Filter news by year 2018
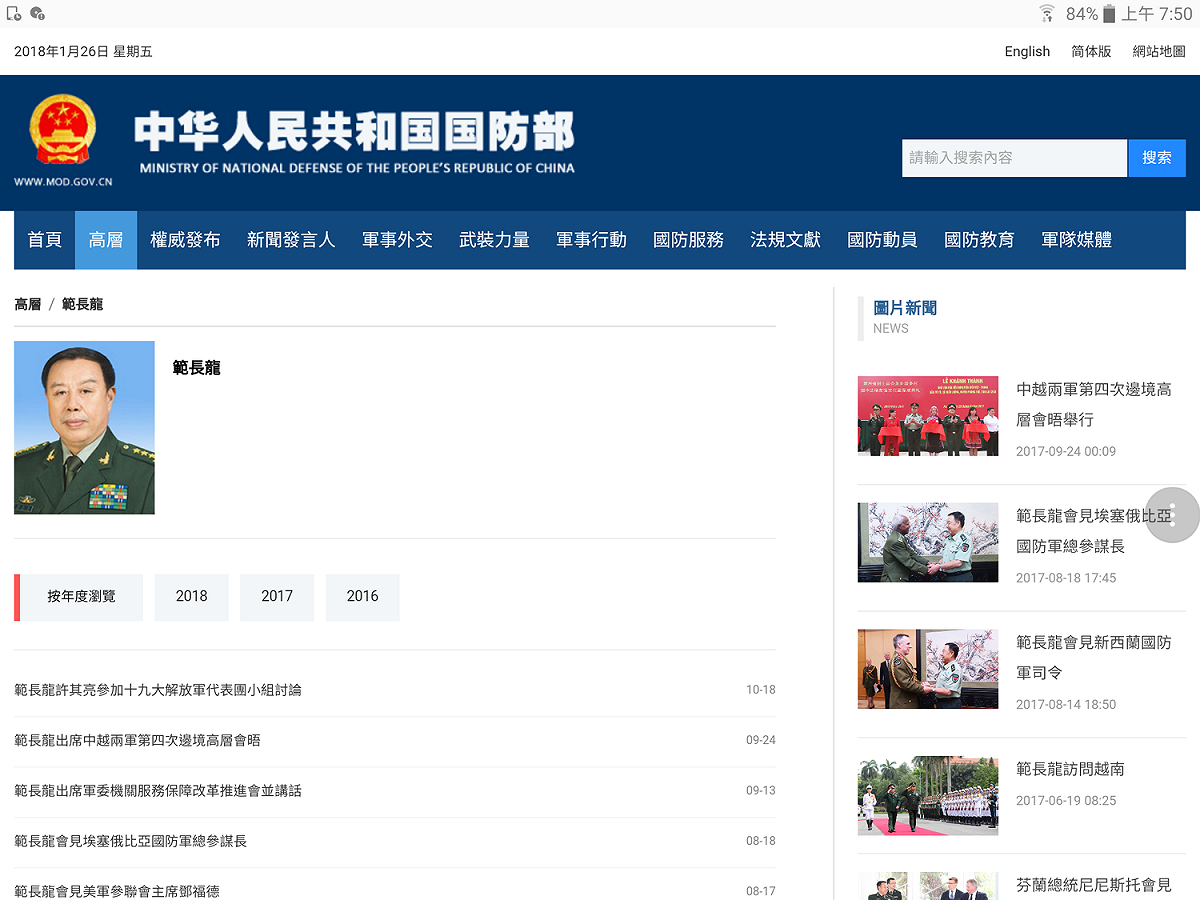This screenshot has height=900, width=1200. pos(192,597)
